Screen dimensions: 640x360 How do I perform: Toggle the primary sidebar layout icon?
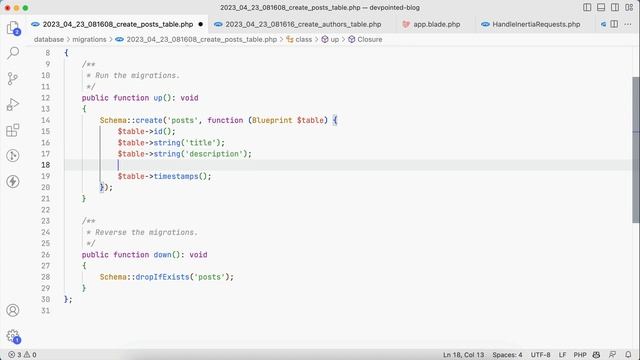pyautogui.click(x=587, y=7)
